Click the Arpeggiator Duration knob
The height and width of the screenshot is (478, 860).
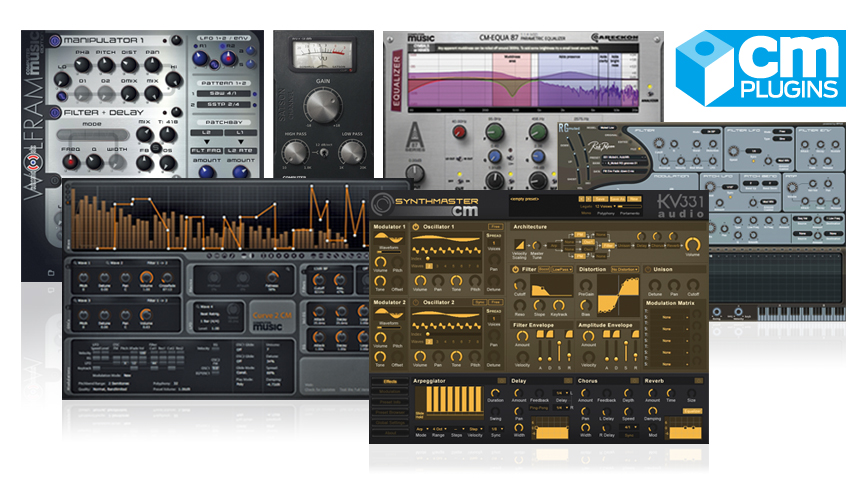(495, 392)
